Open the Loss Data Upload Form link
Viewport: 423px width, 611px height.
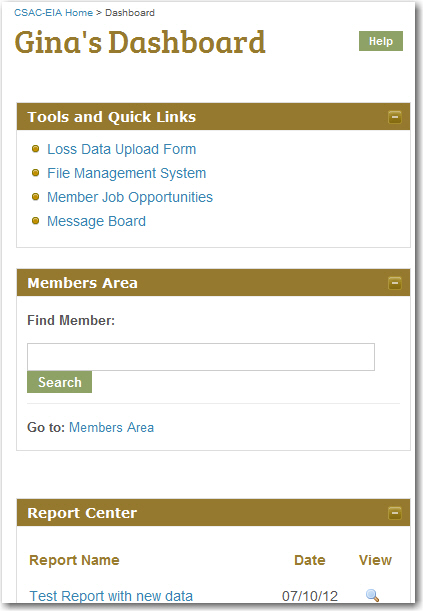pyautogui.click(x=122, y=149)
